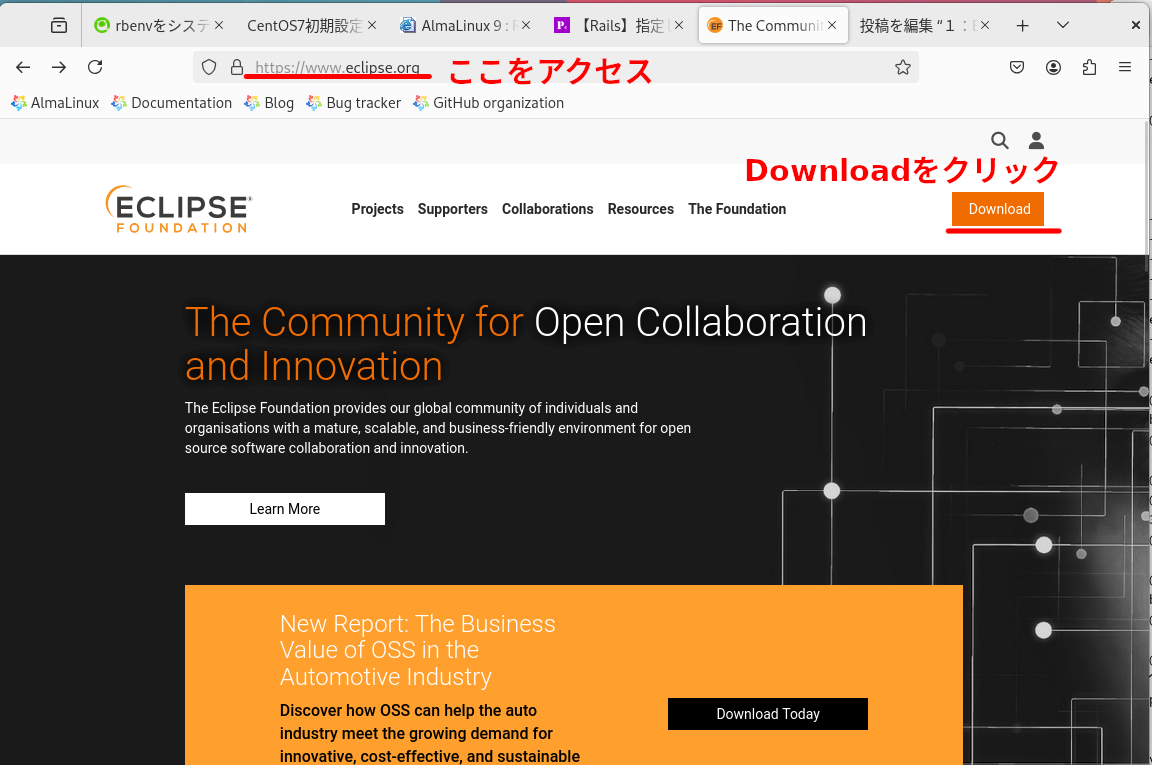This screenshot has height=765, width=1152.
Task: Open tracking protection shield icon
Action: coord(209,68)
